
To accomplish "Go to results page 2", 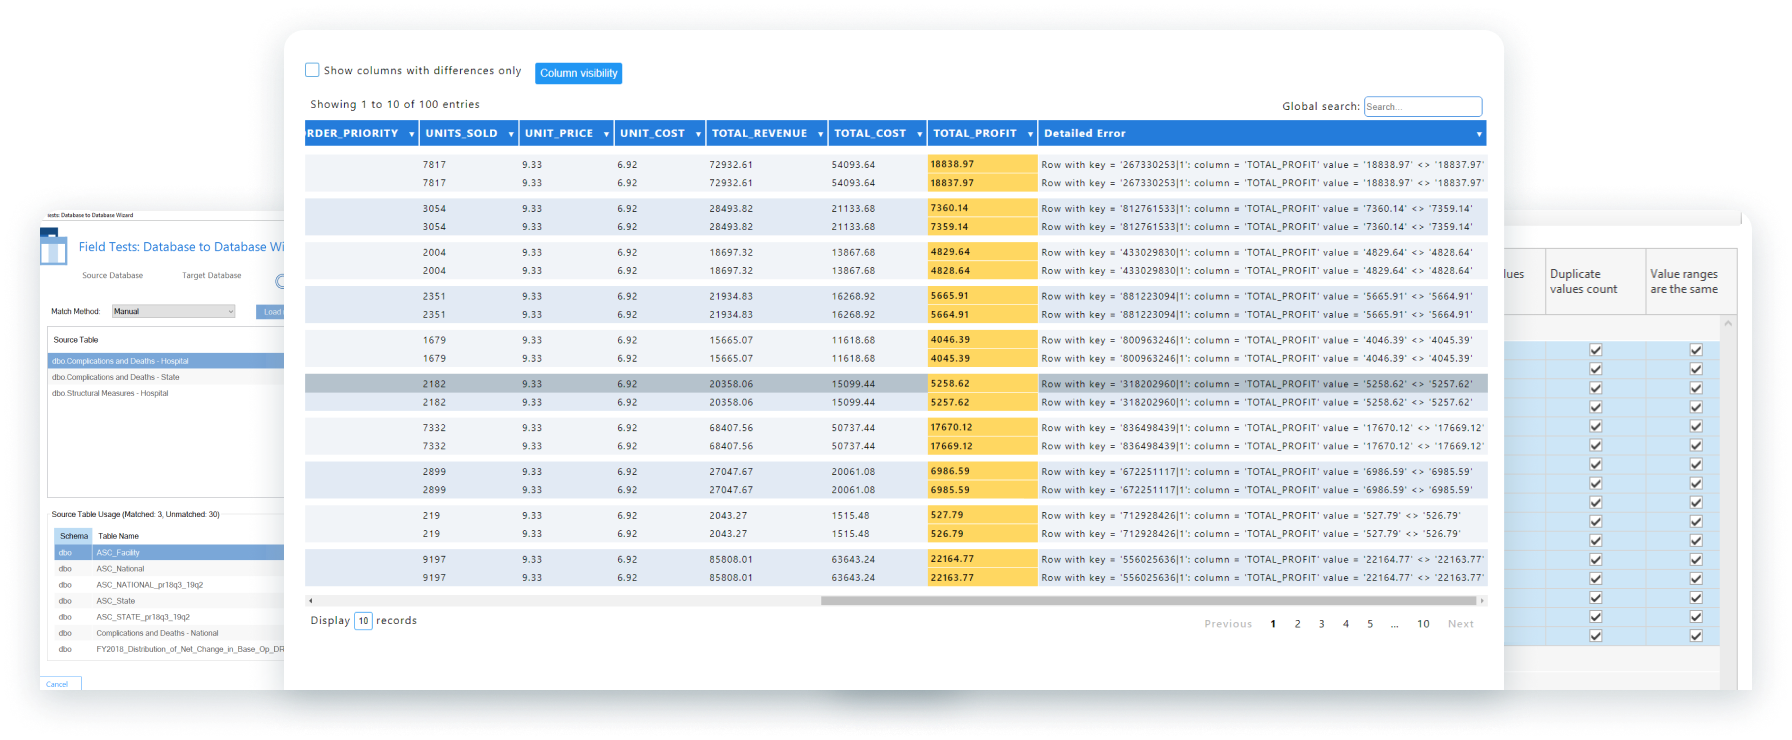I will 1297,624.
